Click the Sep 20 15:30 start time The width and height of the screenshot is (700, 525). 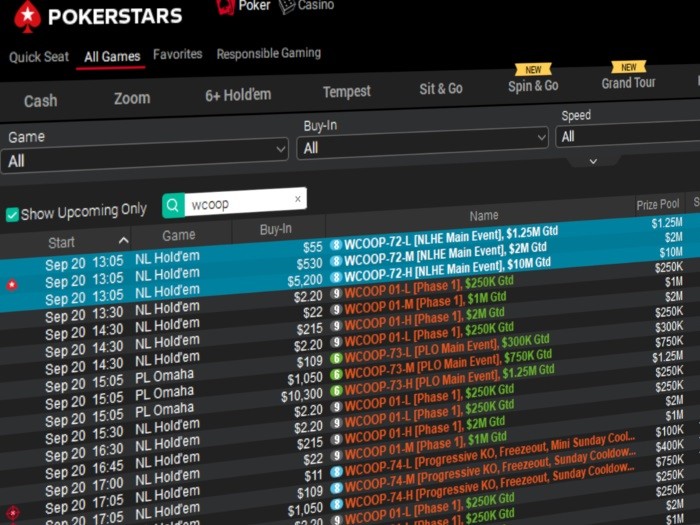pos(84,435)
